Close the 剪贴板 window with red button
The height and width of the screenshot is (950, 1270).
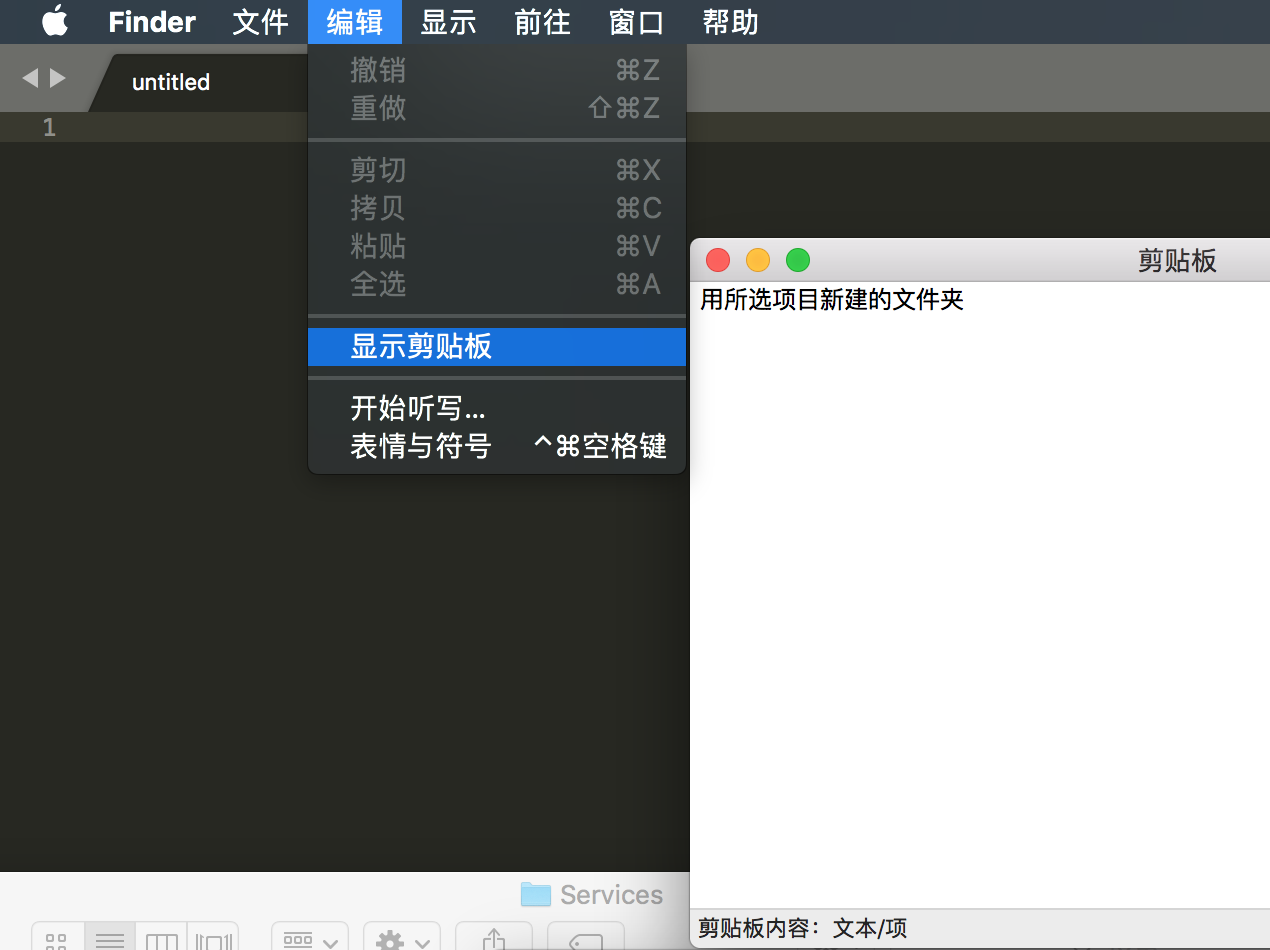718,260
